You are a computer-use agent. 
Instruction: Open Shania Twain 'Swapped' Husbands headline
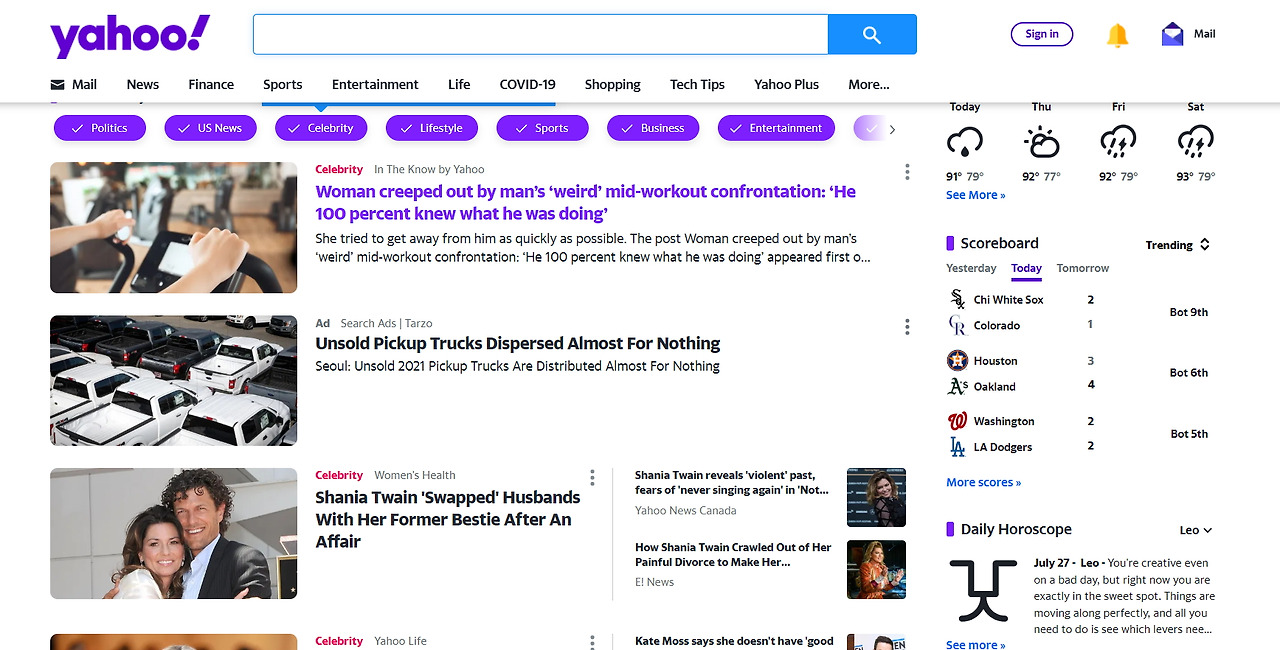pyautogui.click(x=447, y=519)
